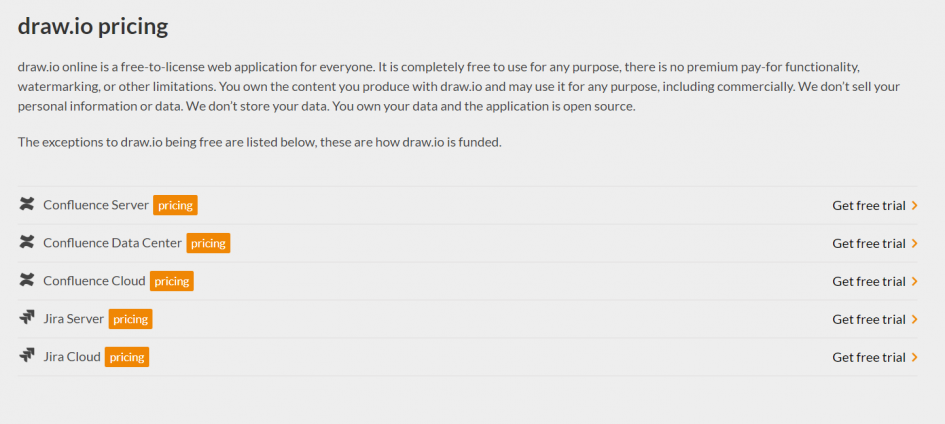Get free trial for Jira Server
This screenshot has width=945, height=424.
click(x=868, y=319)
